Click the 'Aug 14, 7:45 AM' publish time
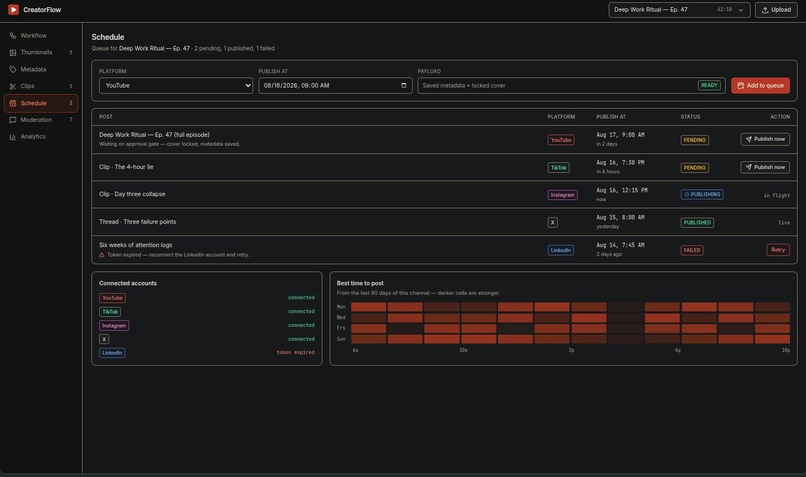Viewport: 806px width, 477px height. (x=620, y=245)
